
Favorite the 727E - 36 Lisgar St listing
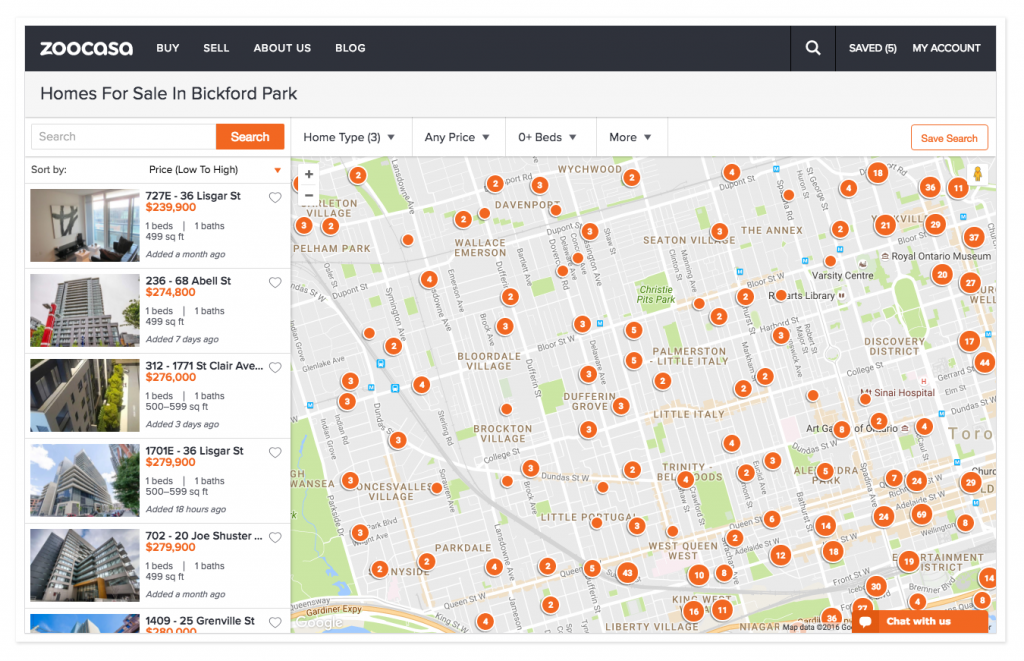(275, 198)
